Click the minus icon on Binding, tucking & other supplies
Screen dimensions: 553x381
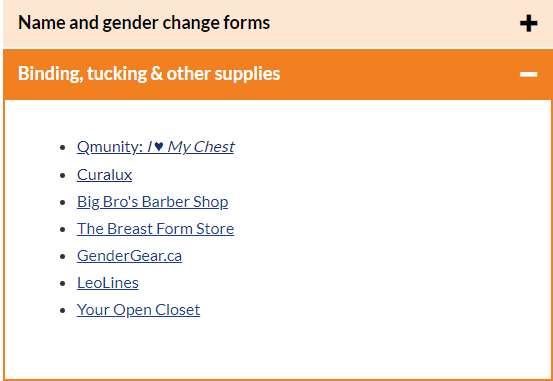pyautogui.click(x=528, y=74)
